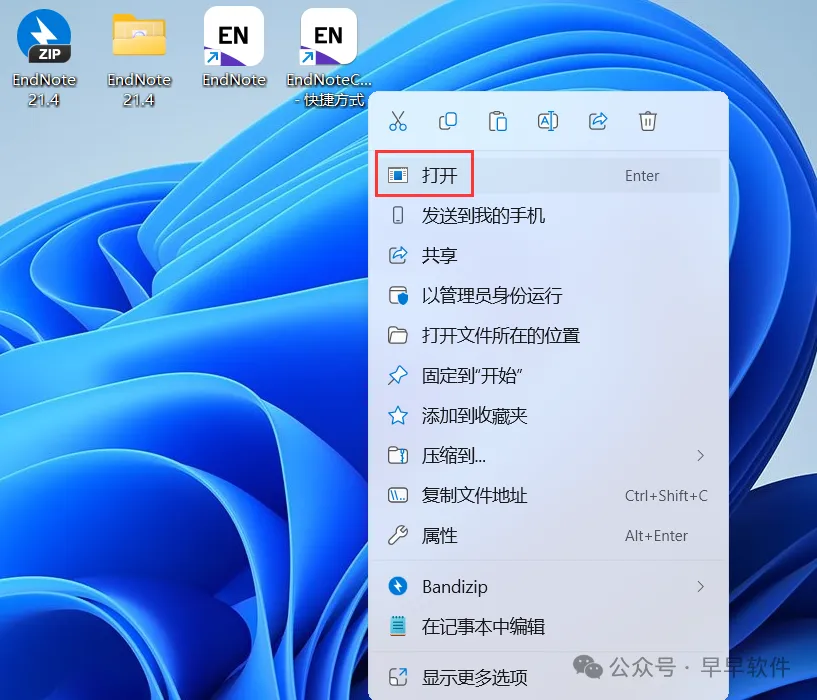Select 显示更多选项
This screenshot has width=817, height=700.
pos(548,677)
